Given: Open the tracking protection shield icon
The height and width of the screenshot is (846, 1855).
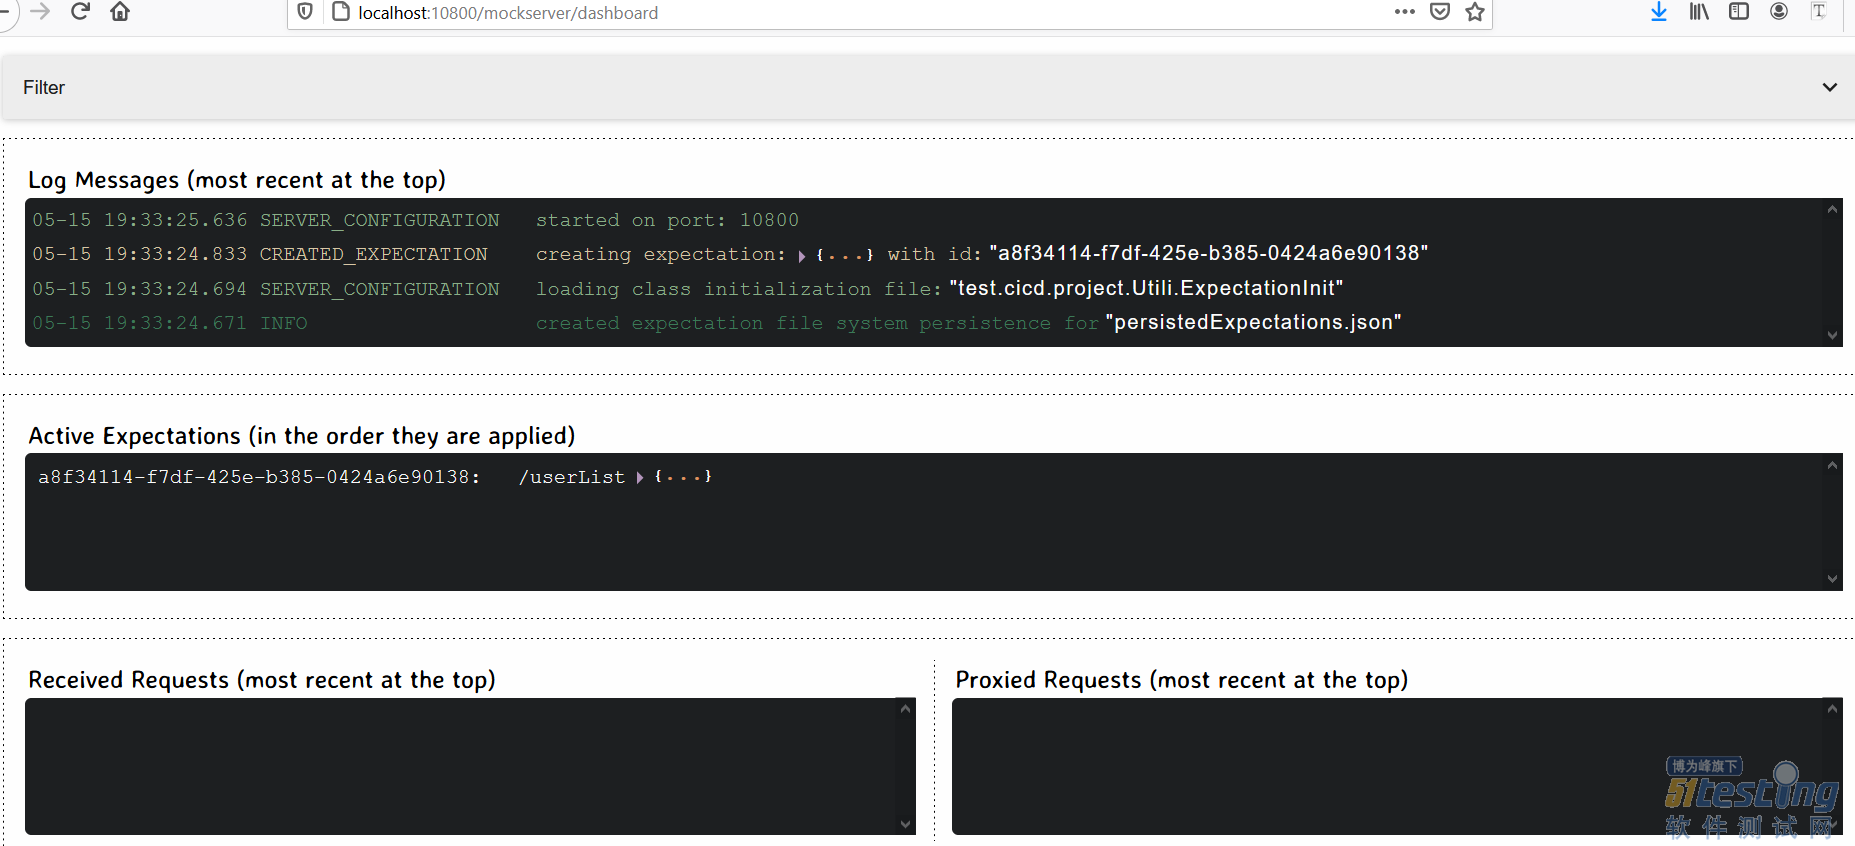Looking at the screenshot, I should [x=306, y=12].
